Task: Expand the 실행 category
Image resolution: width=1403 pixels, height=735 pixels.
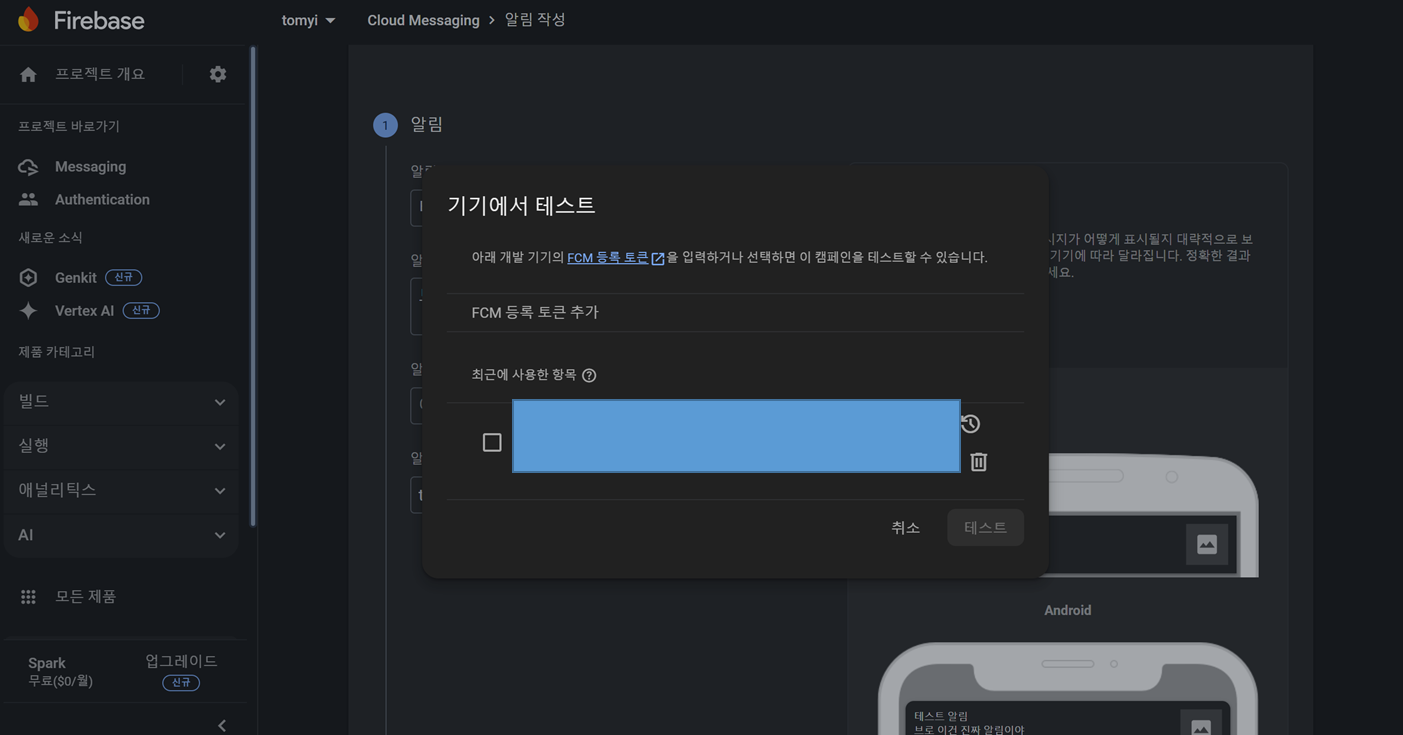Action: point(121,446)
